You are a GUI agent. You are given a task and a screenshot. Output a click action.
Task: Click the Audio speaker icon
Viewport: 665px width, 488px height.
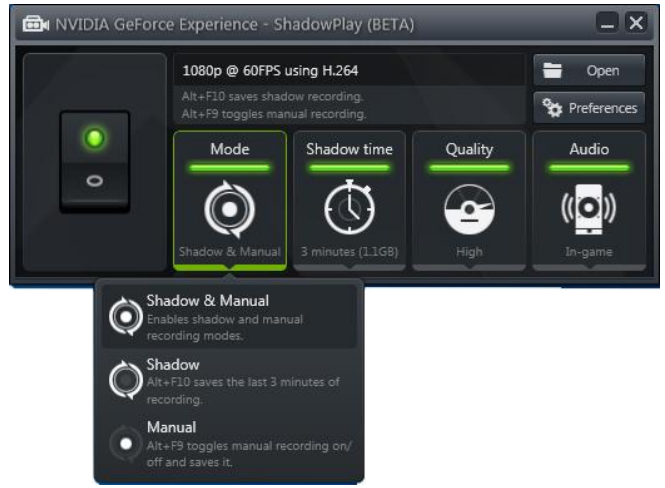[x=589, y=209]
